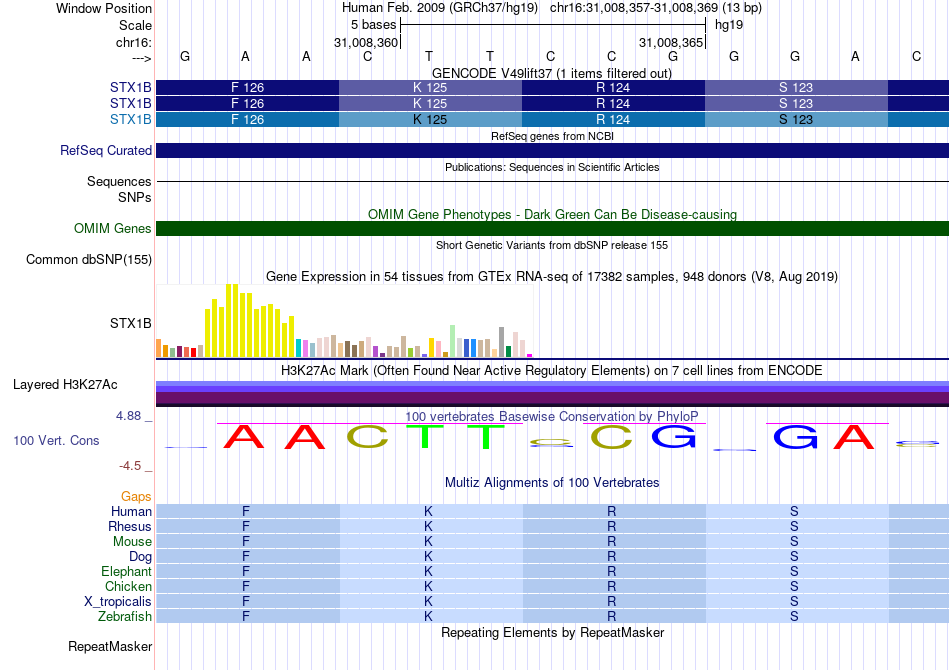
Task: Select the 31,008,360 coordinate marker
Action: tap(366, 42)
